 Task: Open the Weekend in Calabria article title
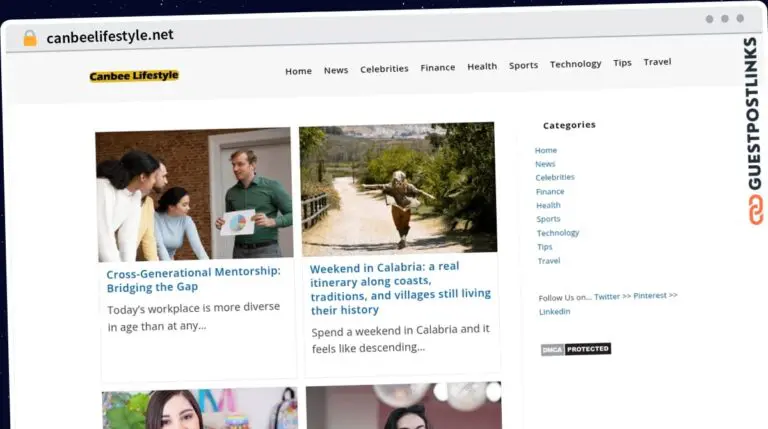pyautogui.click(x=400, y=288)
